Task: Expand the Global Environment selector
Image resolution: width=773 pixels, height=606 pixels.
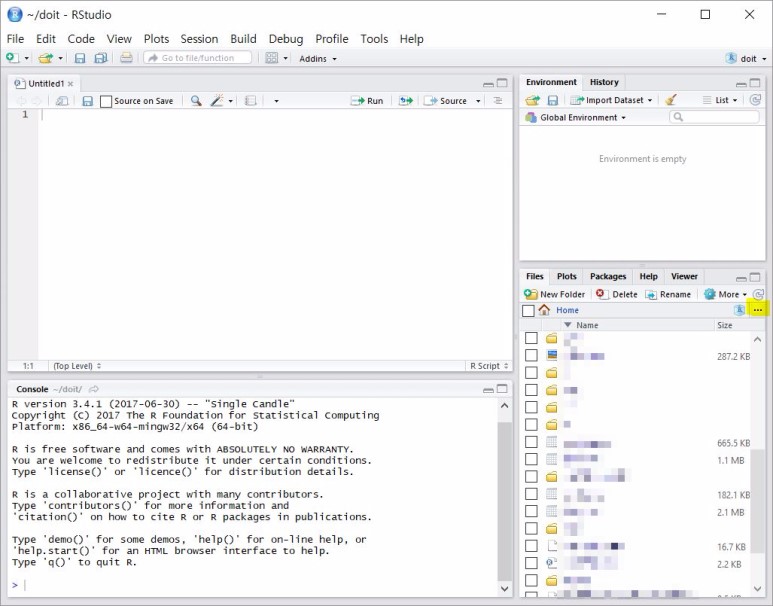Action: (576, 117)
